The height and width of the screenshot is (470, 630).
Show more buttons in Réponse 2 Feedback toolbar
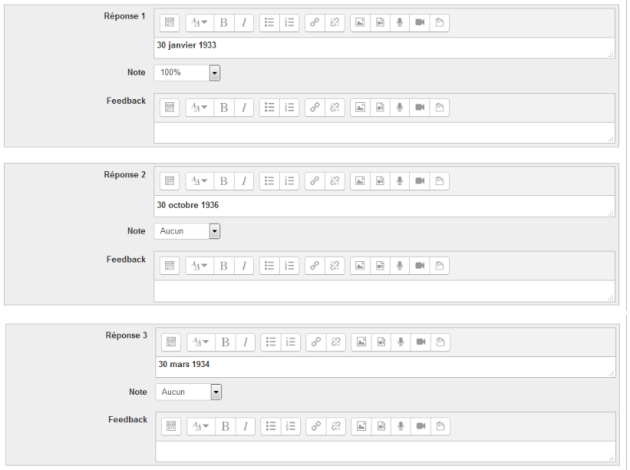(x=169, y=265)
